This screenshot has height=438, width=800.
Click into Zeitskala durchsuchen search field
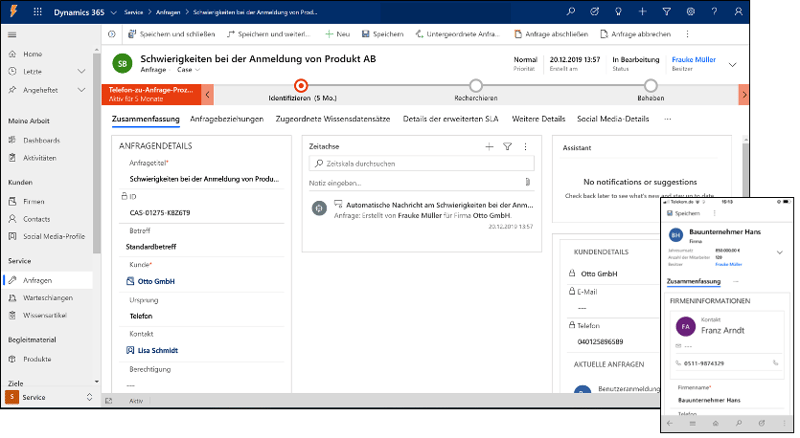click(421, 163)
